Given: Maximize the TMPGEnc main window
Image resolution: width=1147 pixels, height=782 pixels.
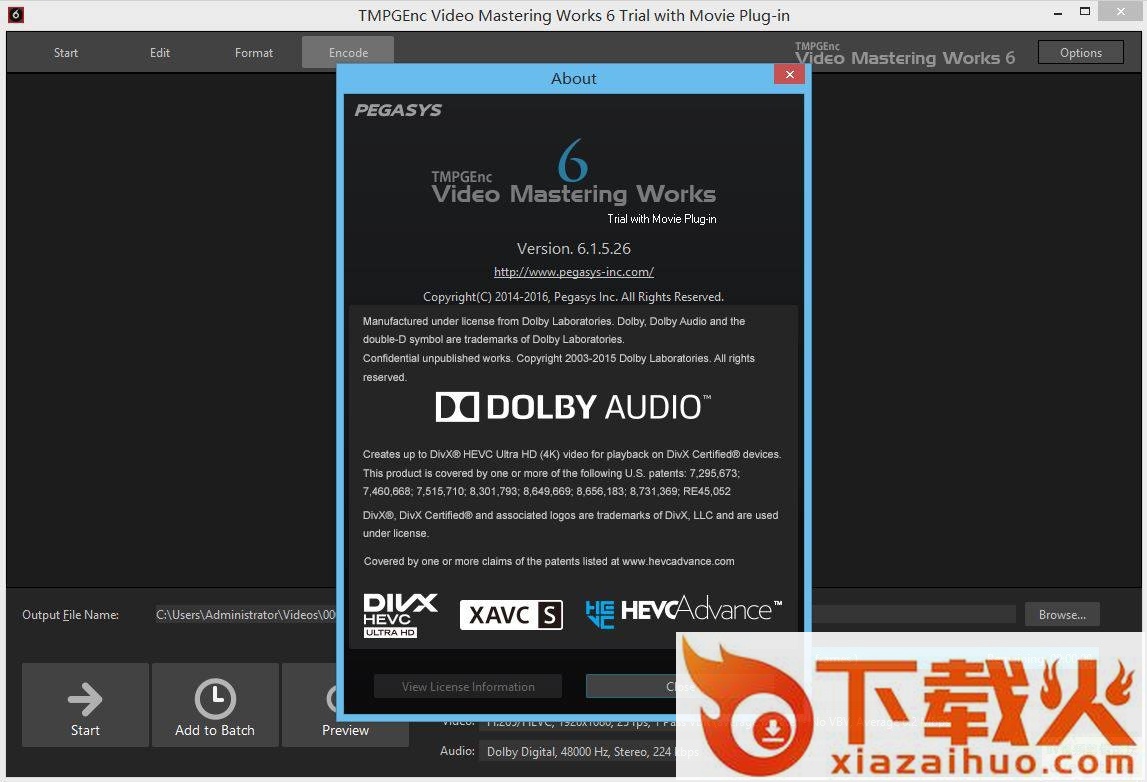Looking at the screenshot, I should click(1085, 12).
